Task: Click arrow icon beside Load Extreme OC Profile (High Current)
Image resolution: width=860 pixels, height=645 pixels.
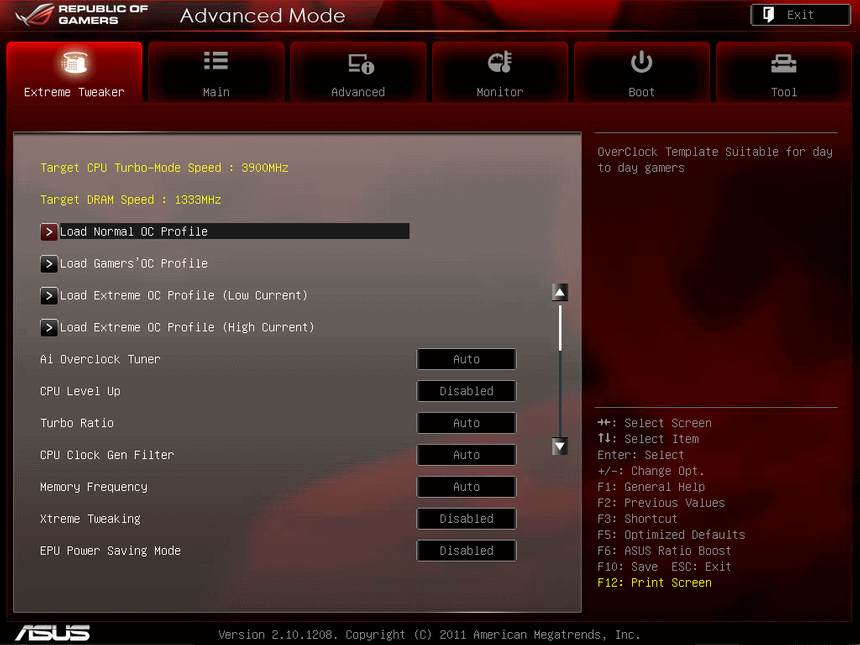Action: (x=48, y=327)
